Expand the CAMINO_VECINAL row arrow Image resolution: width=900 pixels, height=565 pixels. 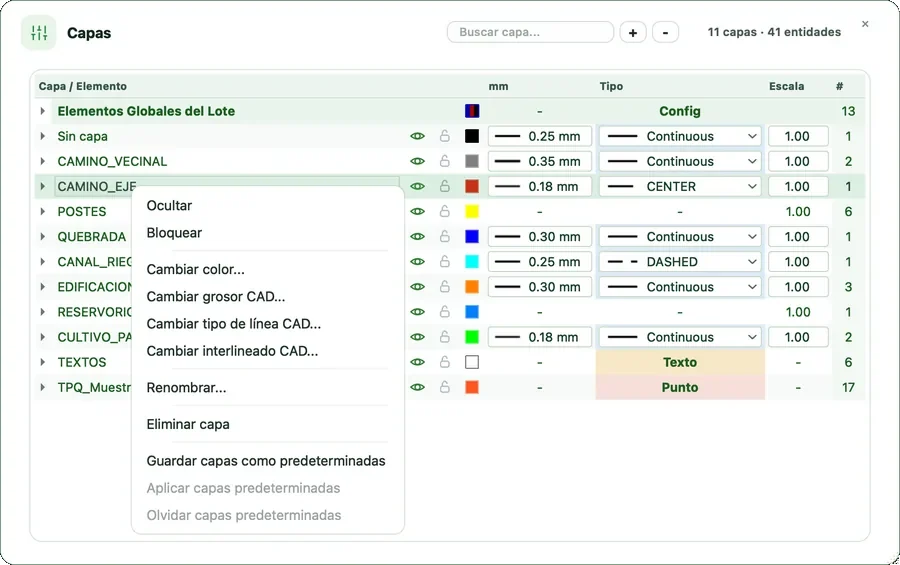(x=42, y=161)
